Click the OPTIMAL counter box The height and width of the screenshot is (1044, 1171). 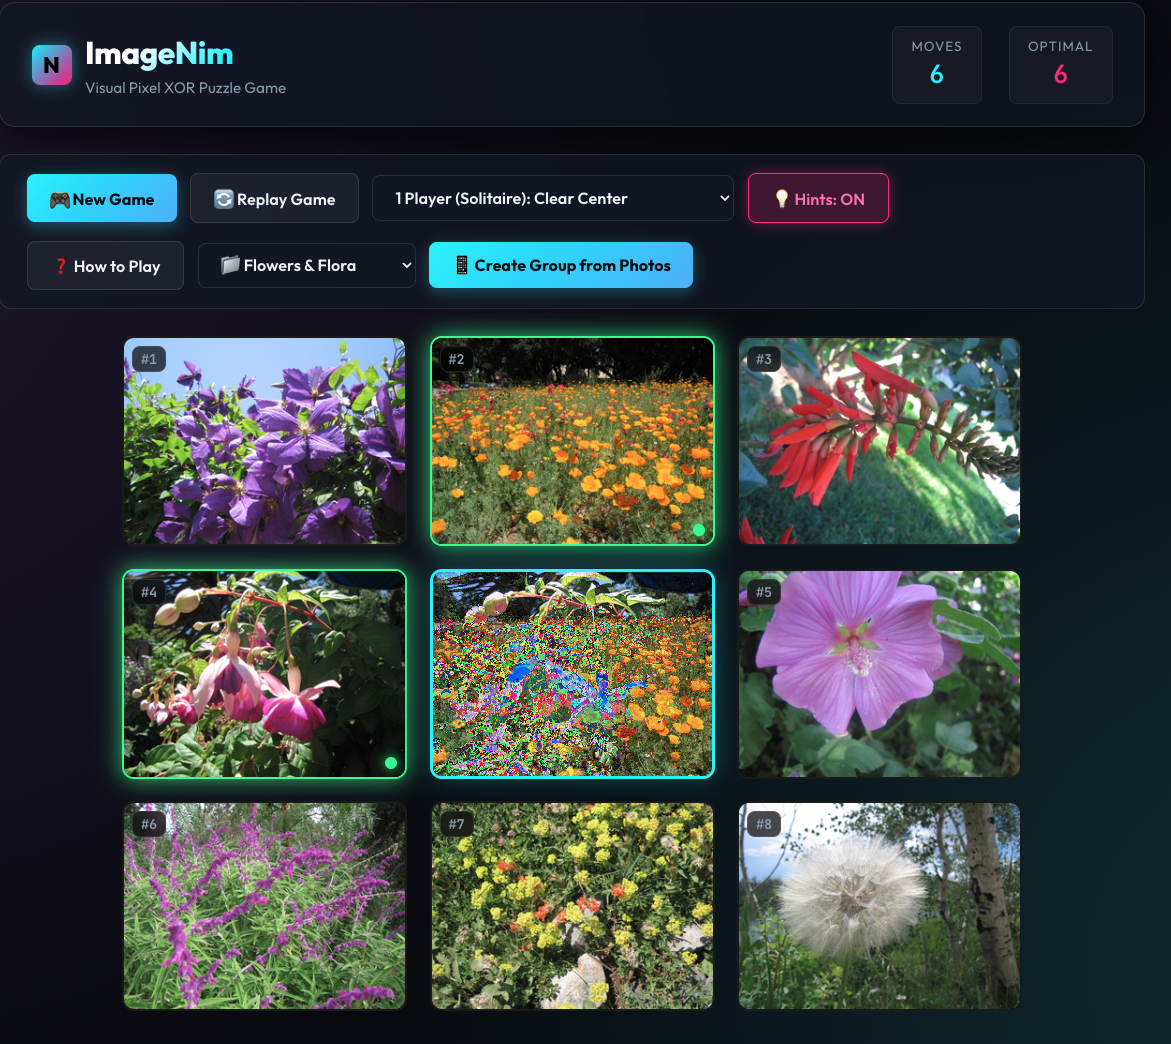pos(1060,65)
